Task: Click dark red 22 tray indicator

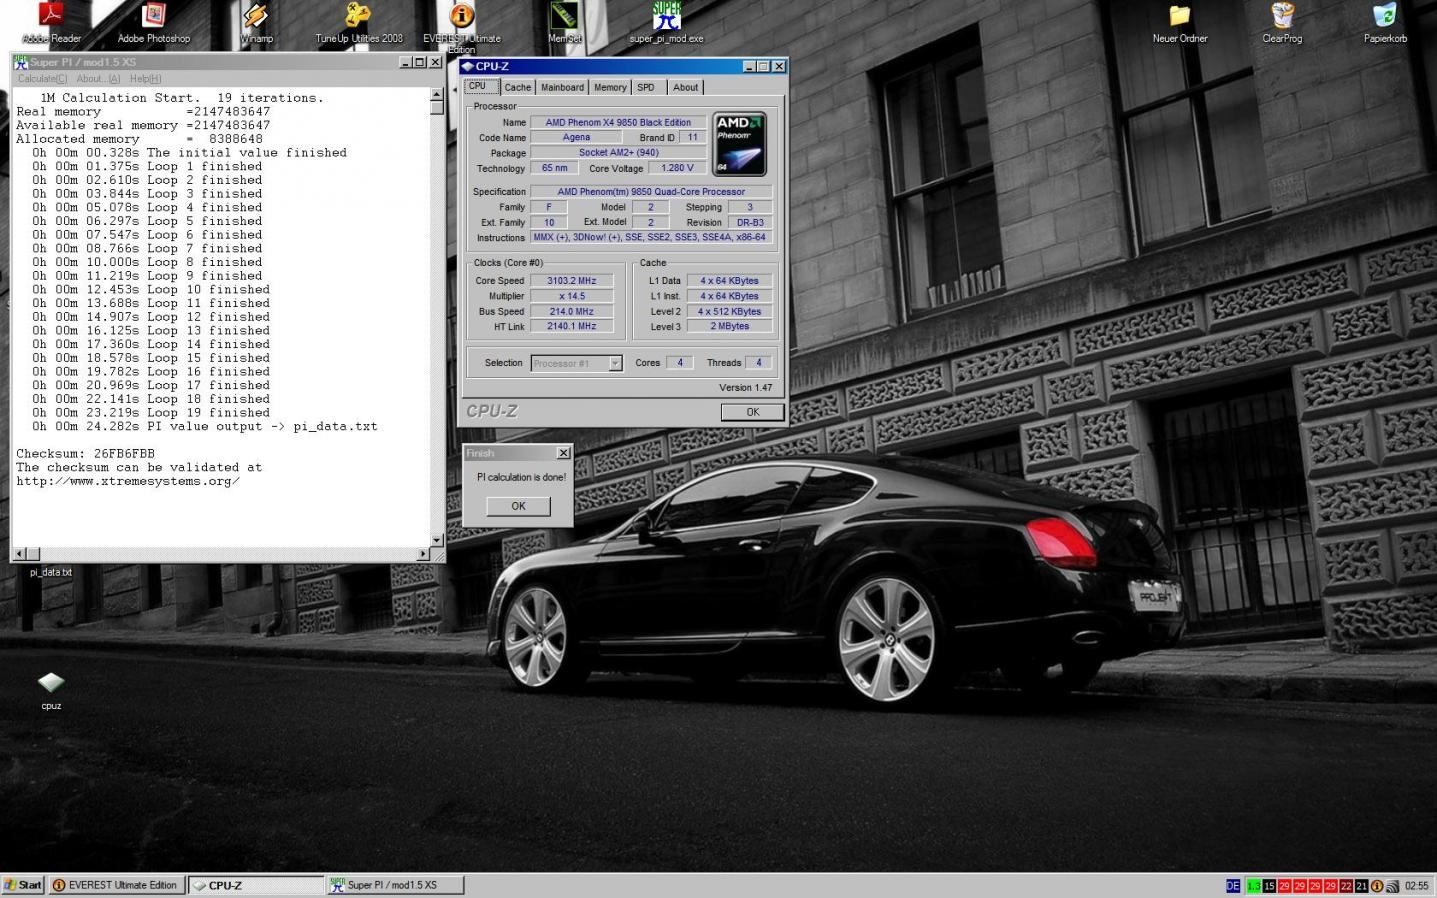Action: click(x=1346, y=886)
